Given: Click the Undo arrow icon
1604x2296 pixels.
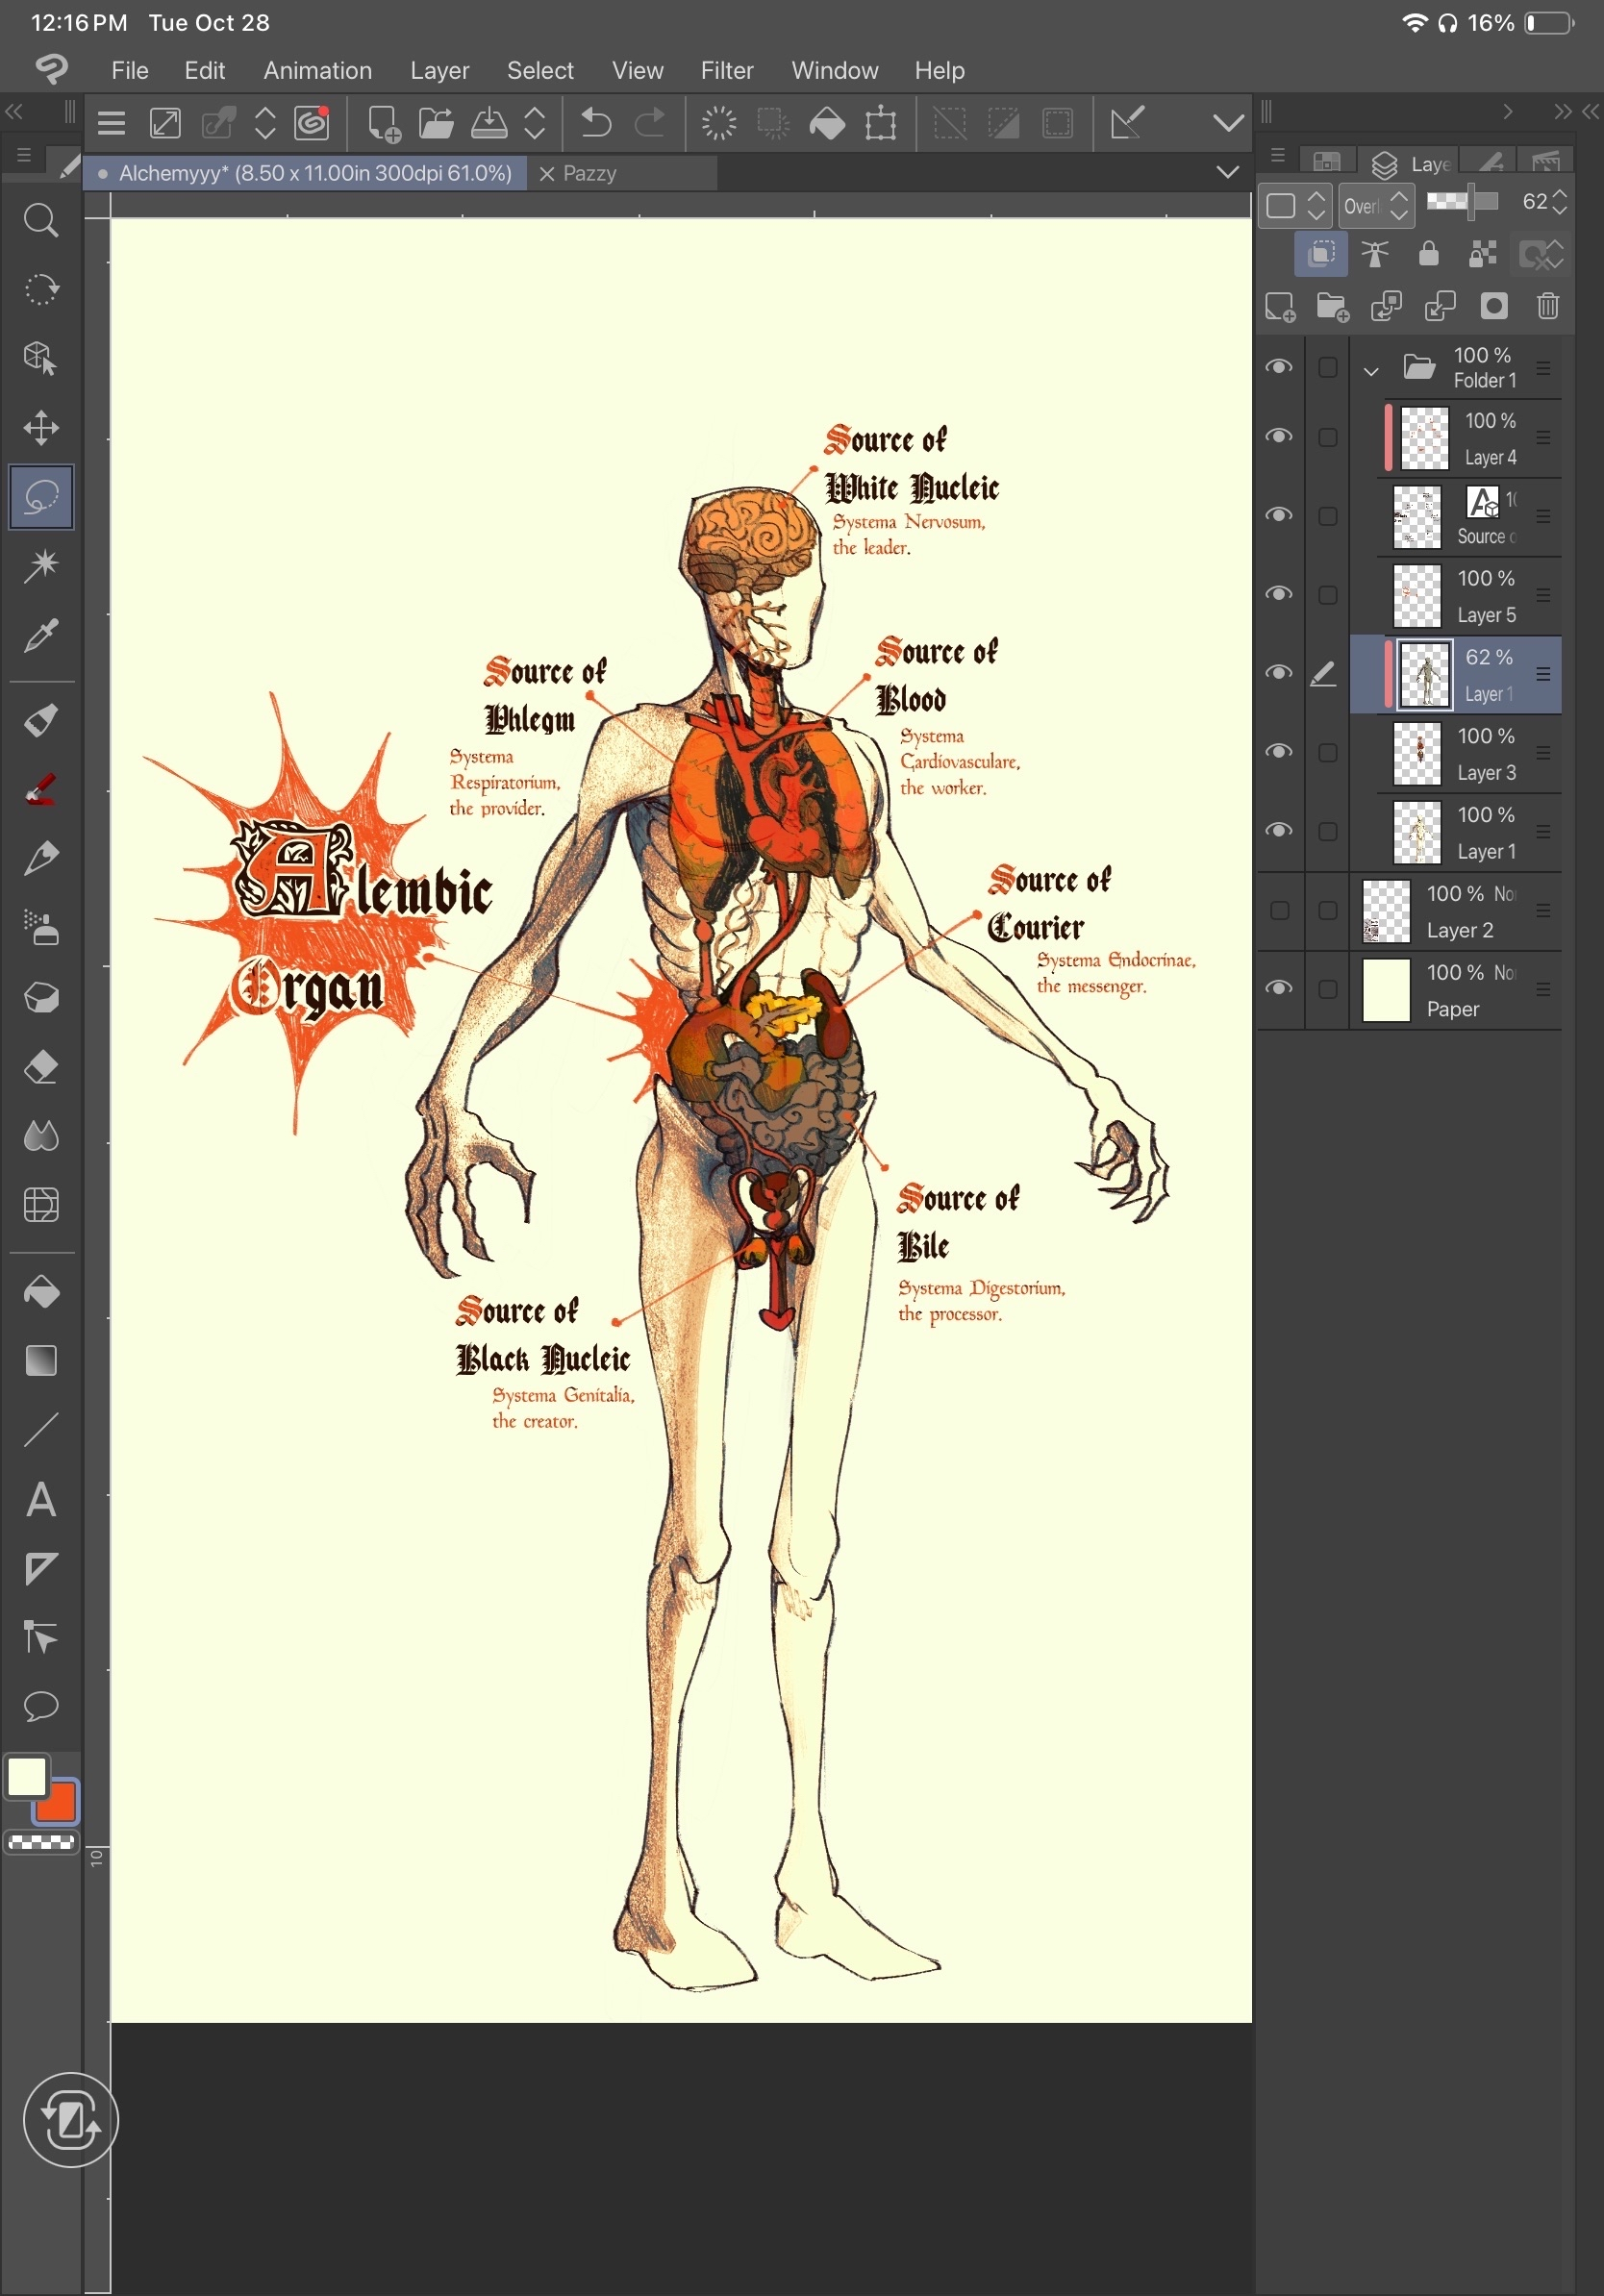Looking at the screenshot, I should tap(596, 124).
